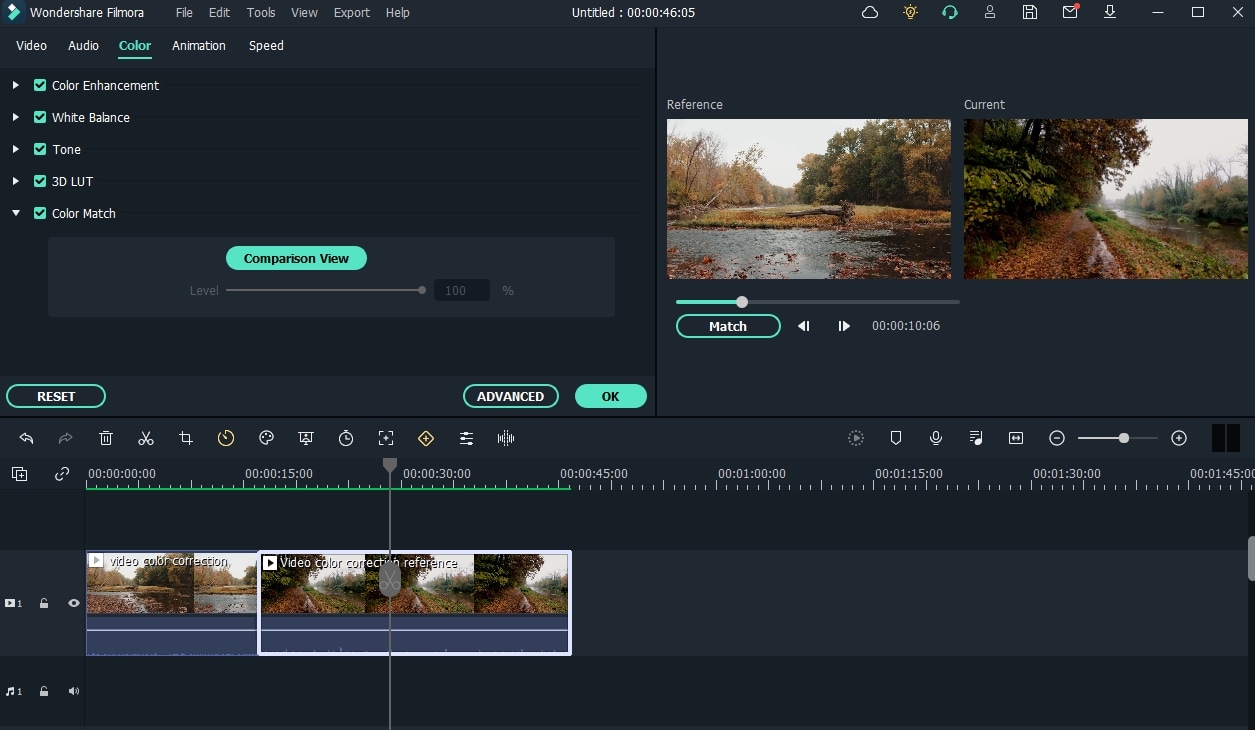Switch to the Speed tab
This screenshot has height=730, width=1255.
click(x=266, y=46)
